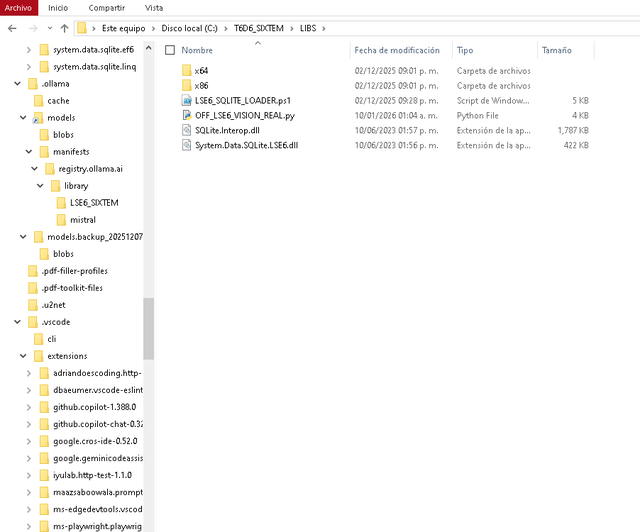Open the x64 folder icon
Image resolution: width=640 pixels, height=532 pixels.
coord(187,71)
